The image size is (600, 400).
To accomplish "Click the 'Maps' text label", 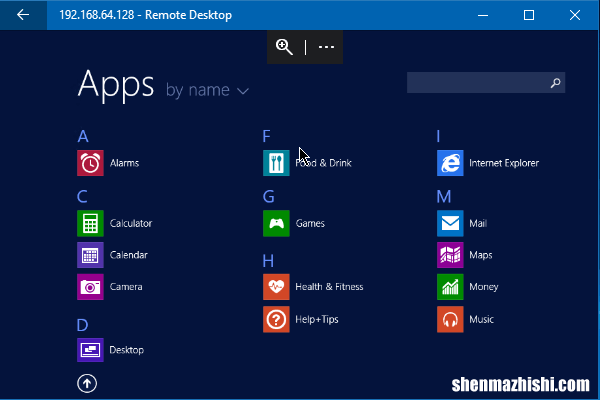I will (481, 255).
